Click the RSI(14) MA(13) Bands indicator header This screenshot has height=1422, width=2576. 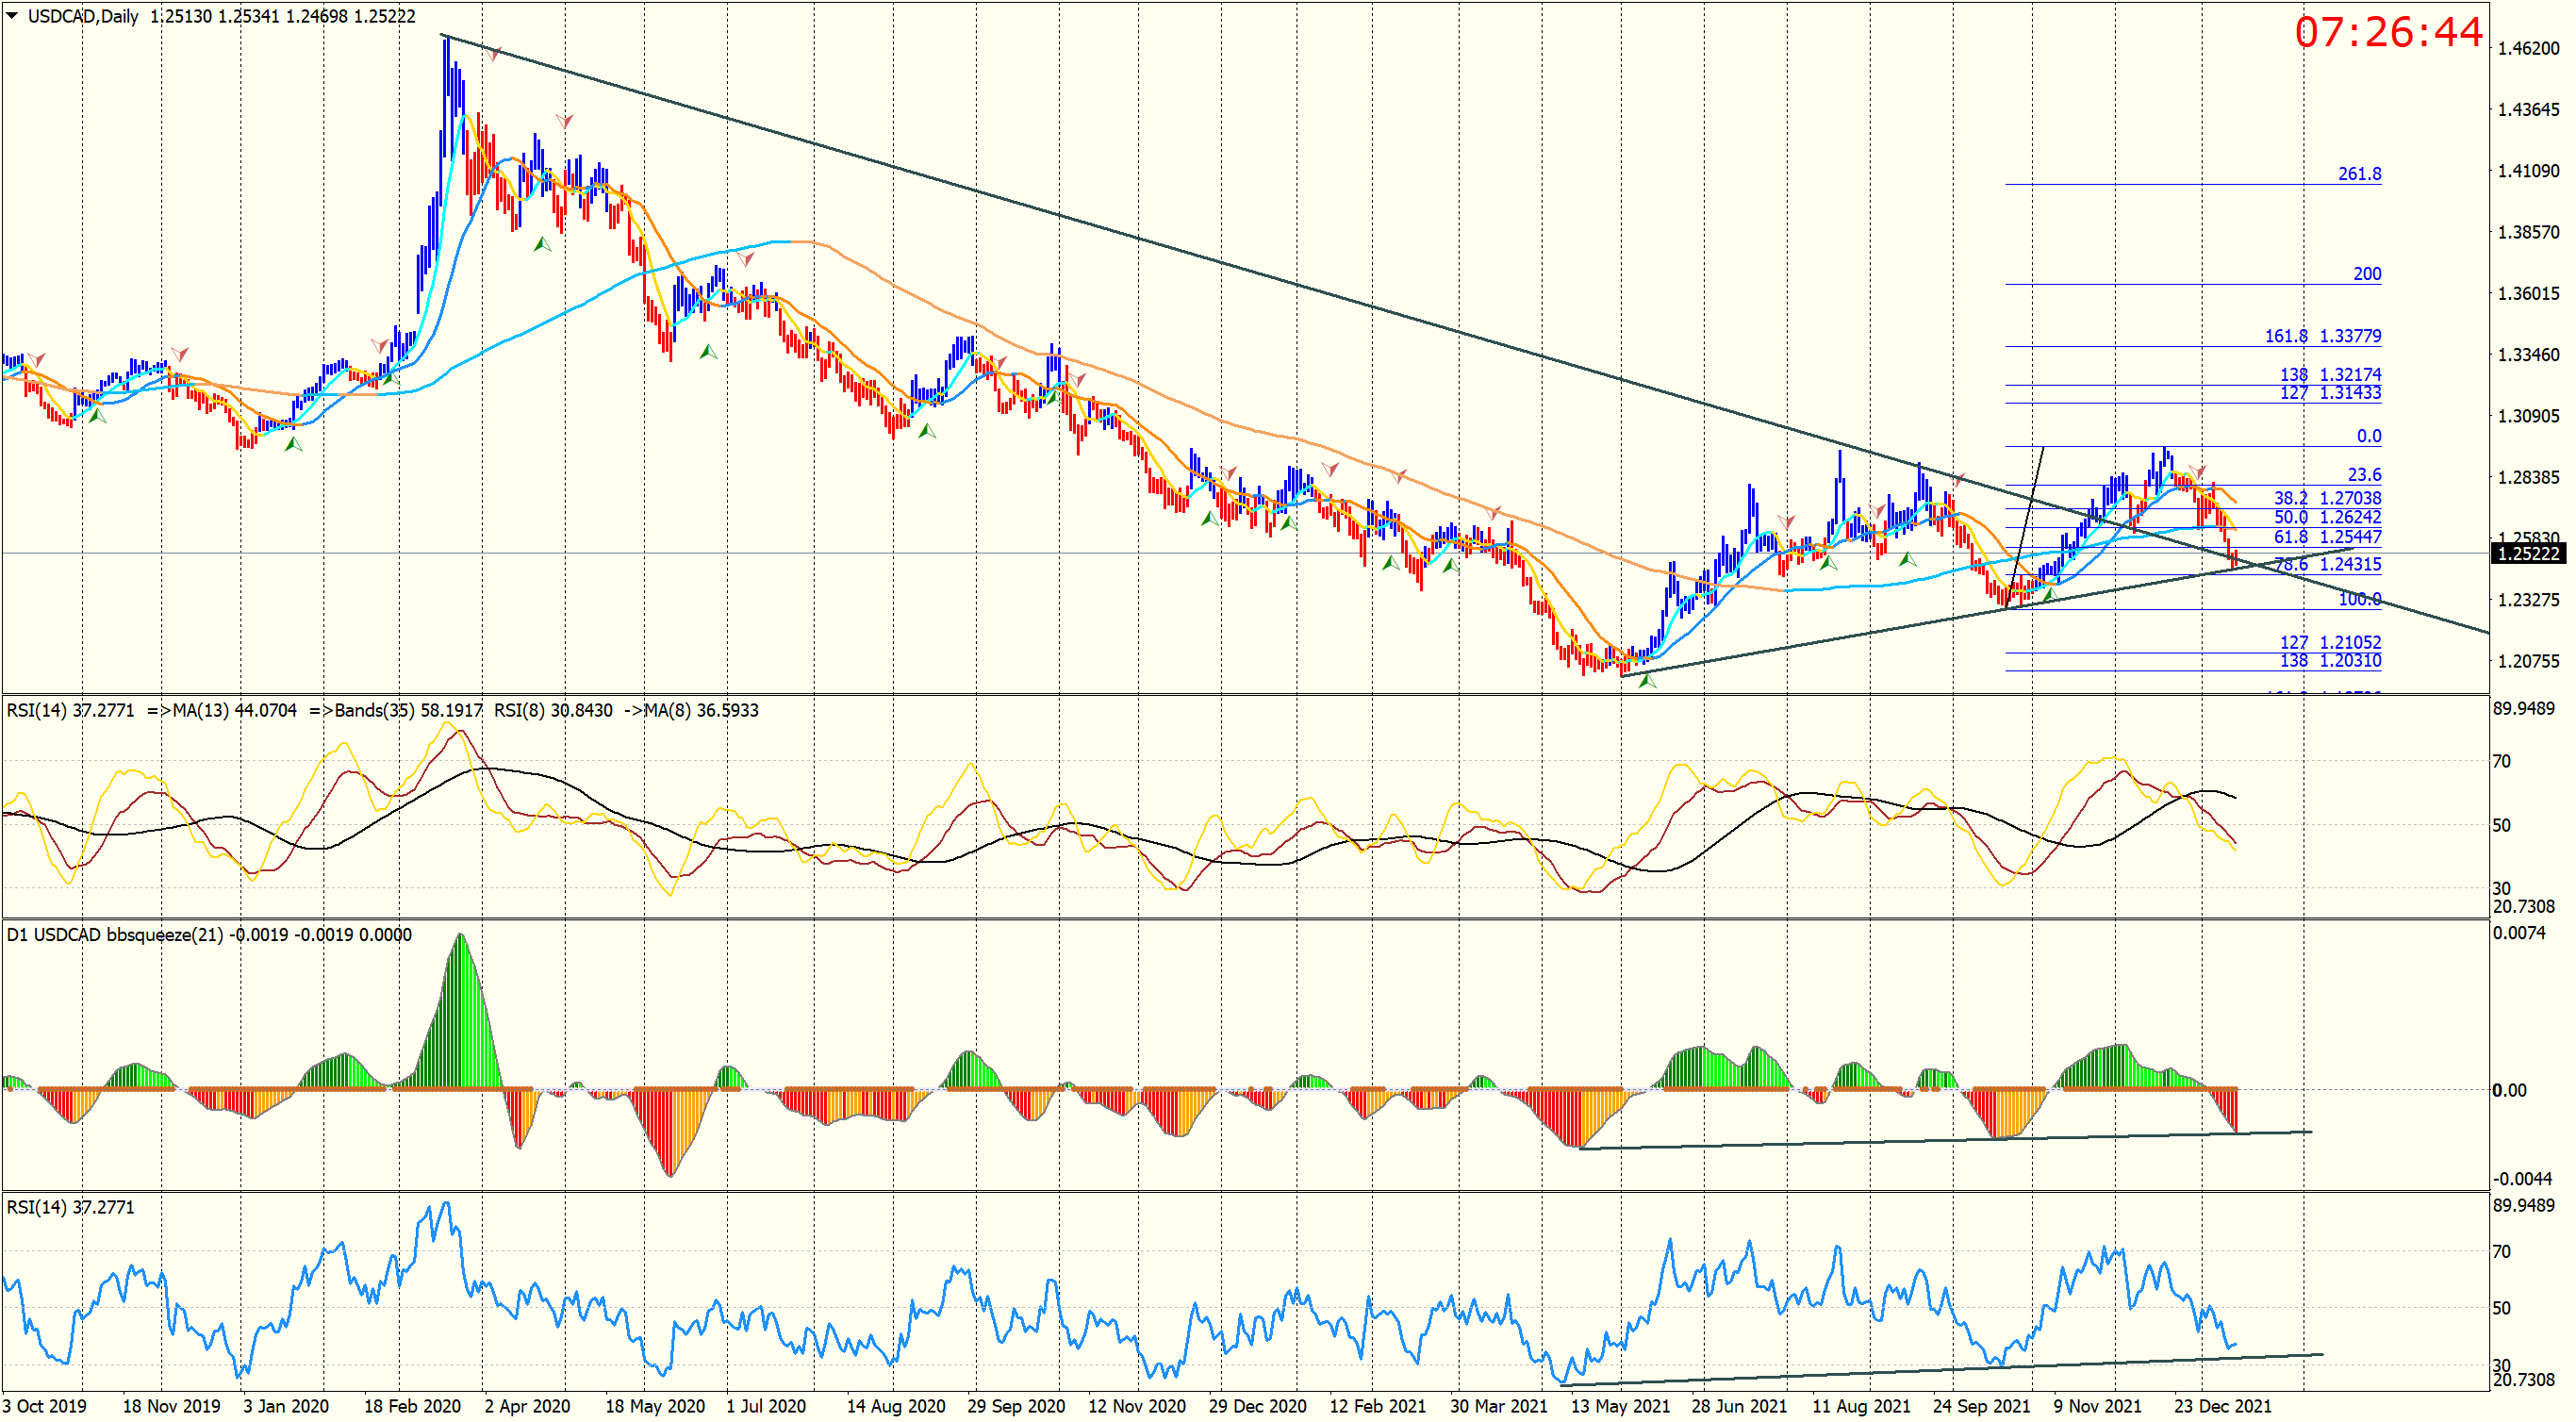[x=382, y=710]
